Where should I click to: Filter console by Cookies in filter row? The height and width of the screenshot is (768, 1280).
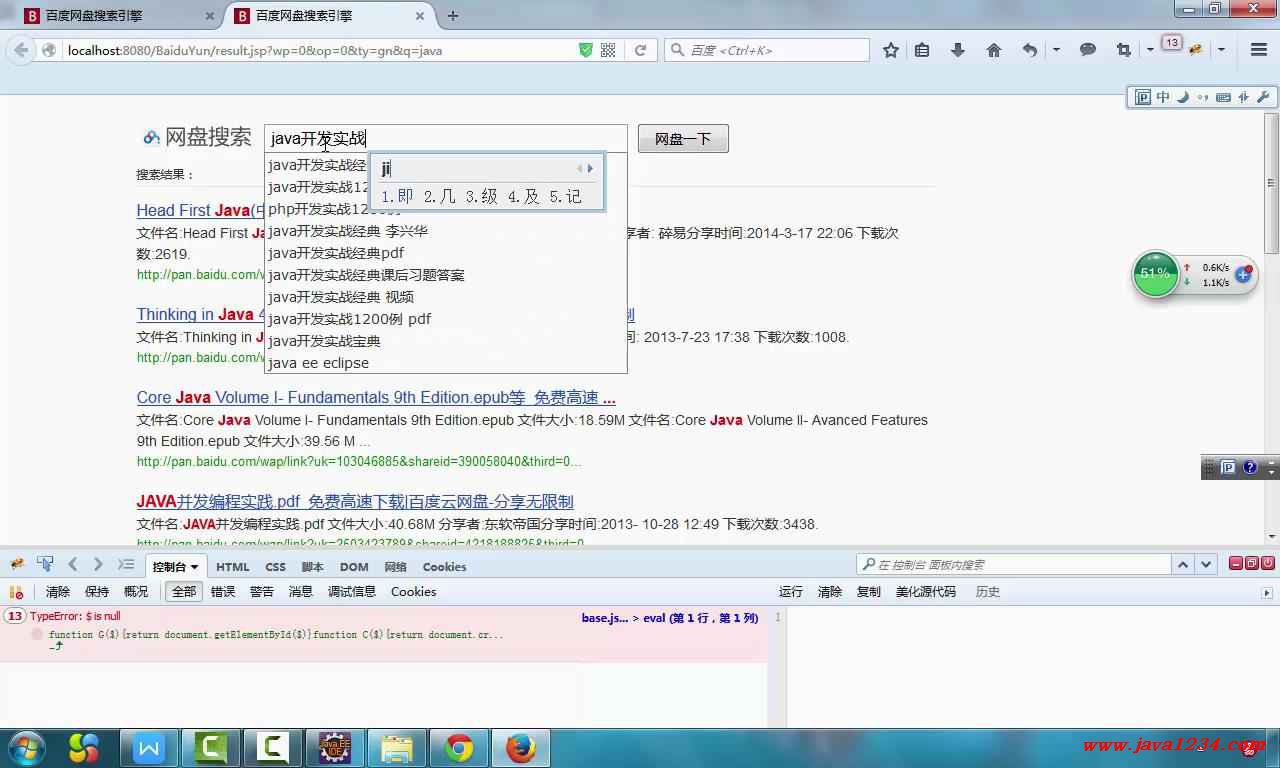pyautogui.click(x=413, y=592)
